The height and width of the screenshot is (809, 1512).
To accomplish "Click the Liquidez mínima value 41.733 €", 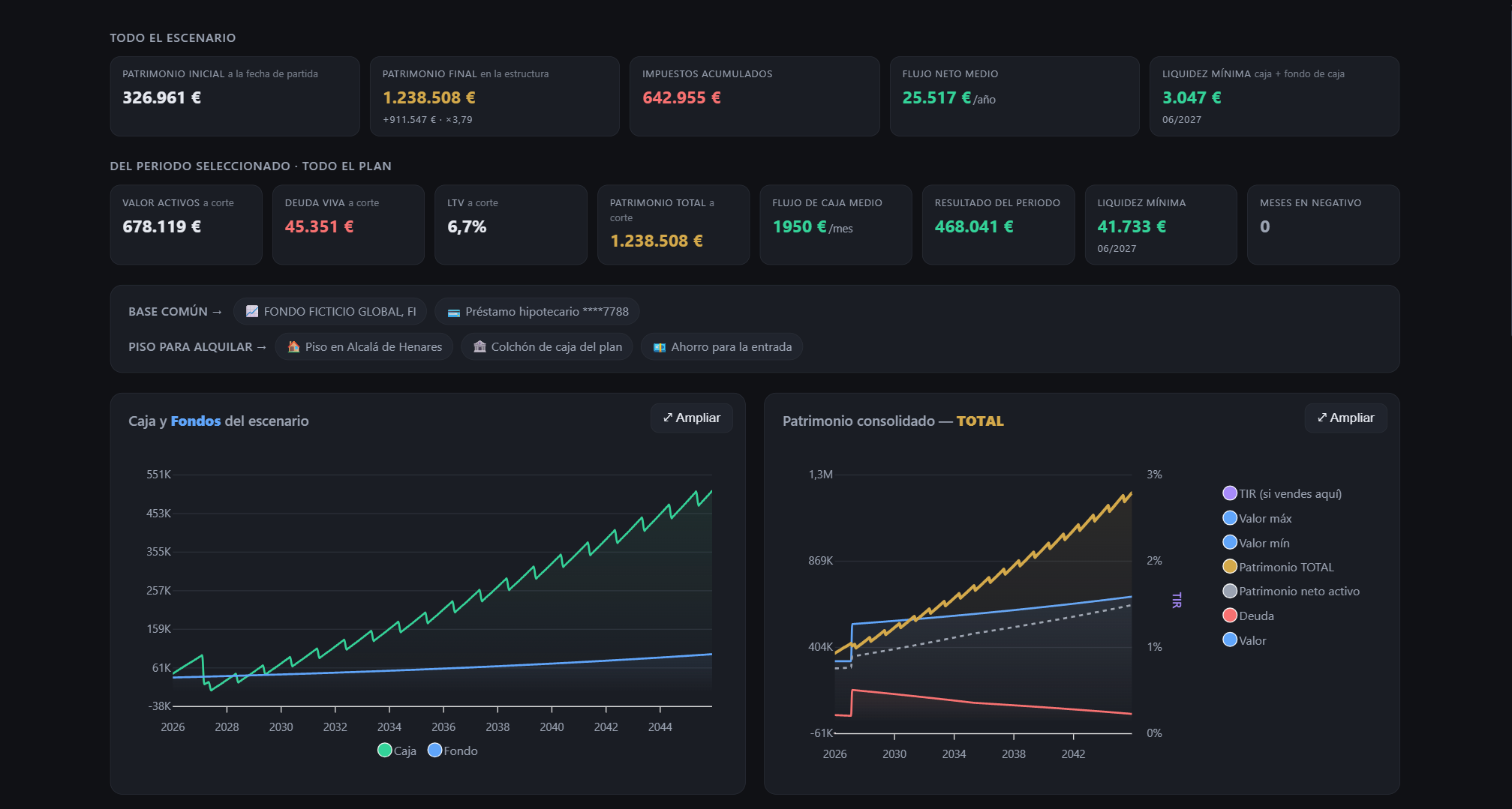I will tap(1131, 226).
